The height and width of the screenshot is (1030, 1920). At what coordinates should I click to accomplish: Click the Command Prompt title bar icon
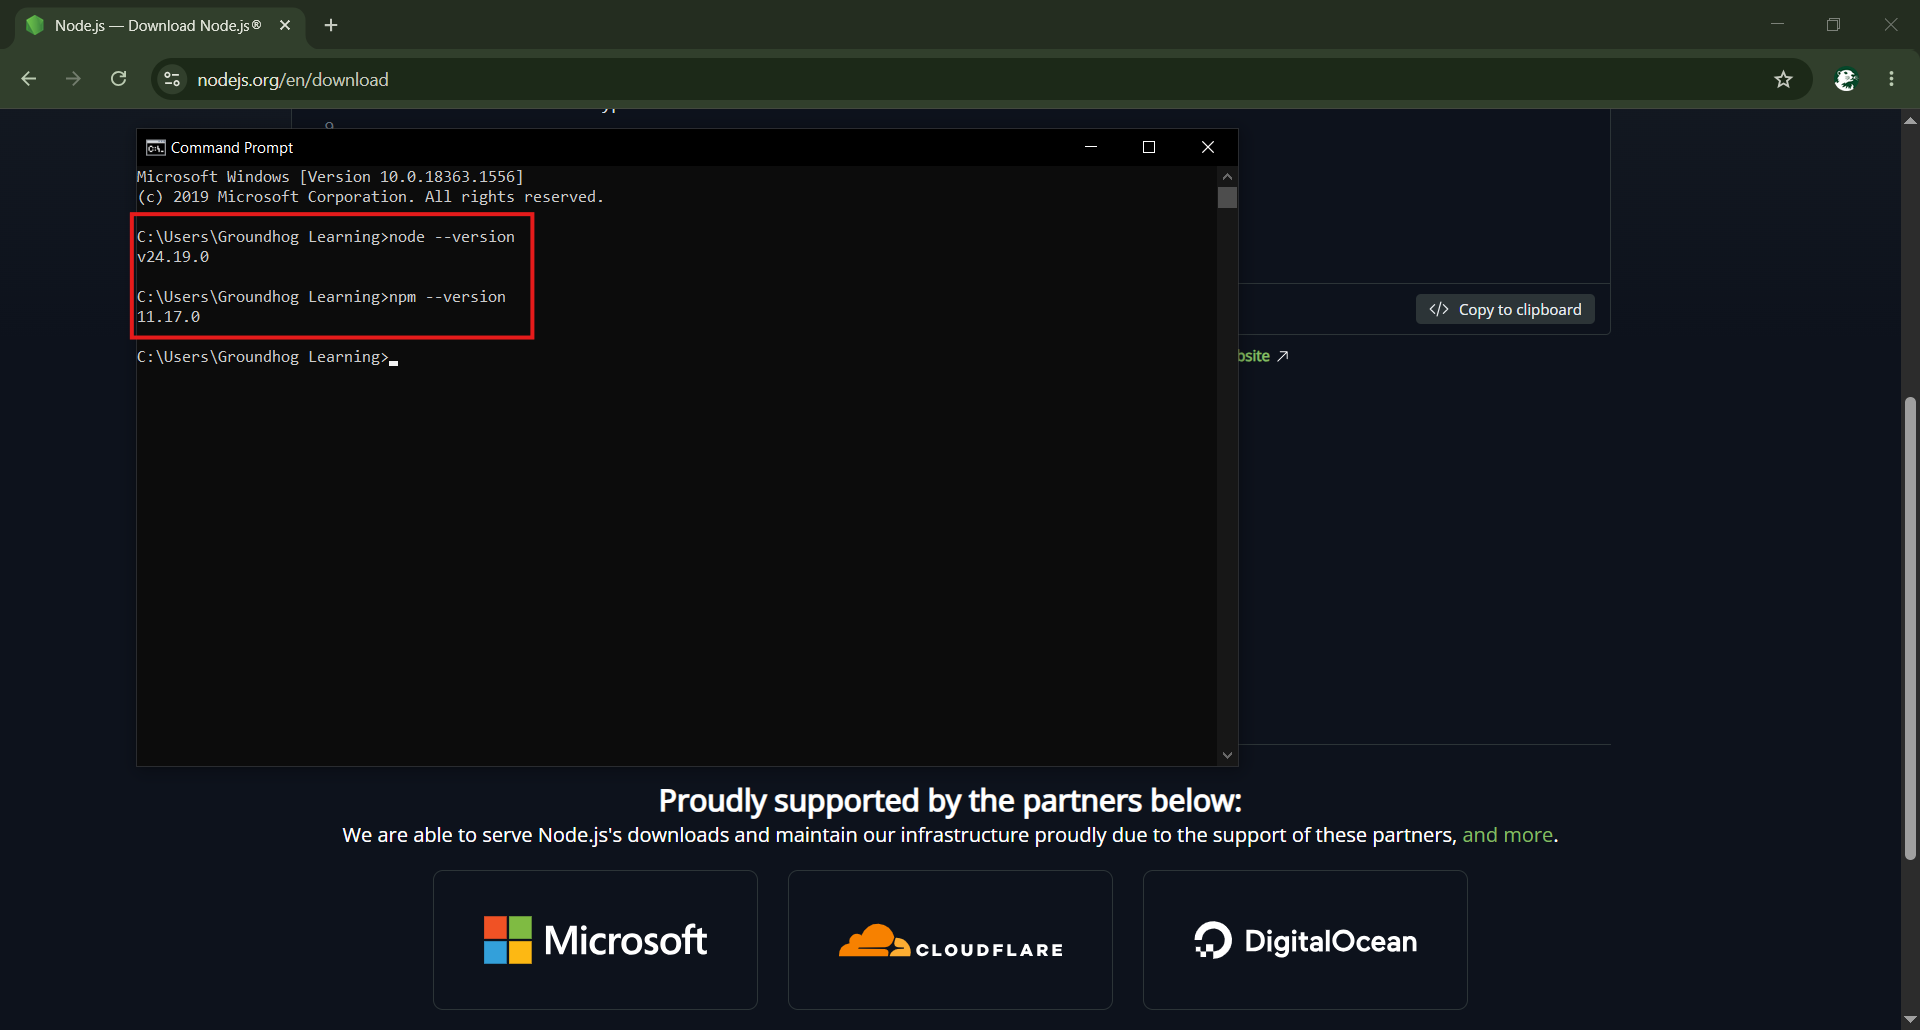155,147
